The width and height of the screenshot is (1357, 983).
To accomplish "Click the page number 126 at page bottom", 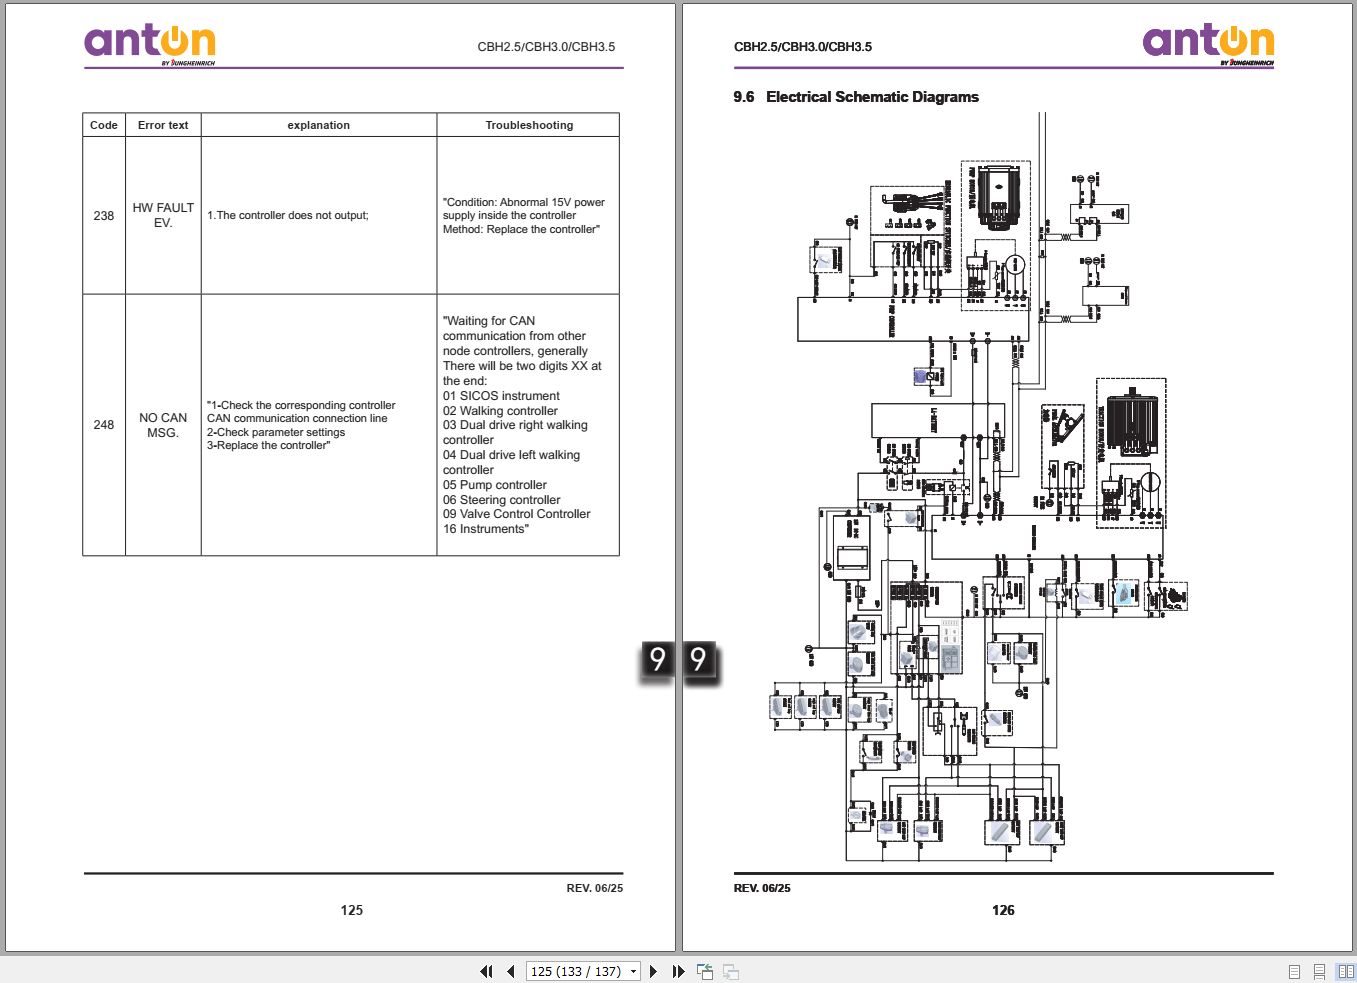I will (x=1003, y=910).
